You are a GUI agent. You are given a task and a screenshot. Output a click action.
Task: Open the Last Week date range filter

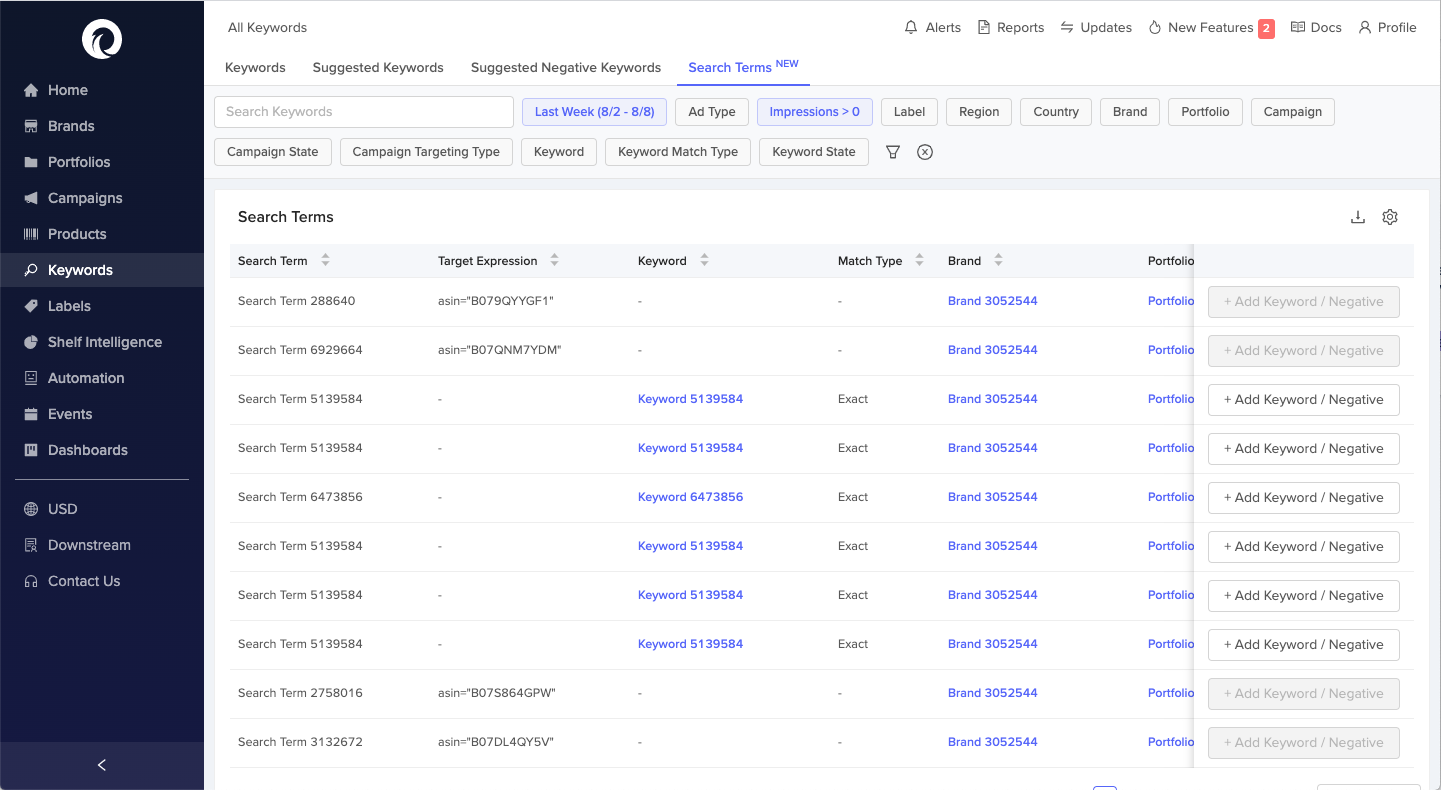[x=594, y=112]
